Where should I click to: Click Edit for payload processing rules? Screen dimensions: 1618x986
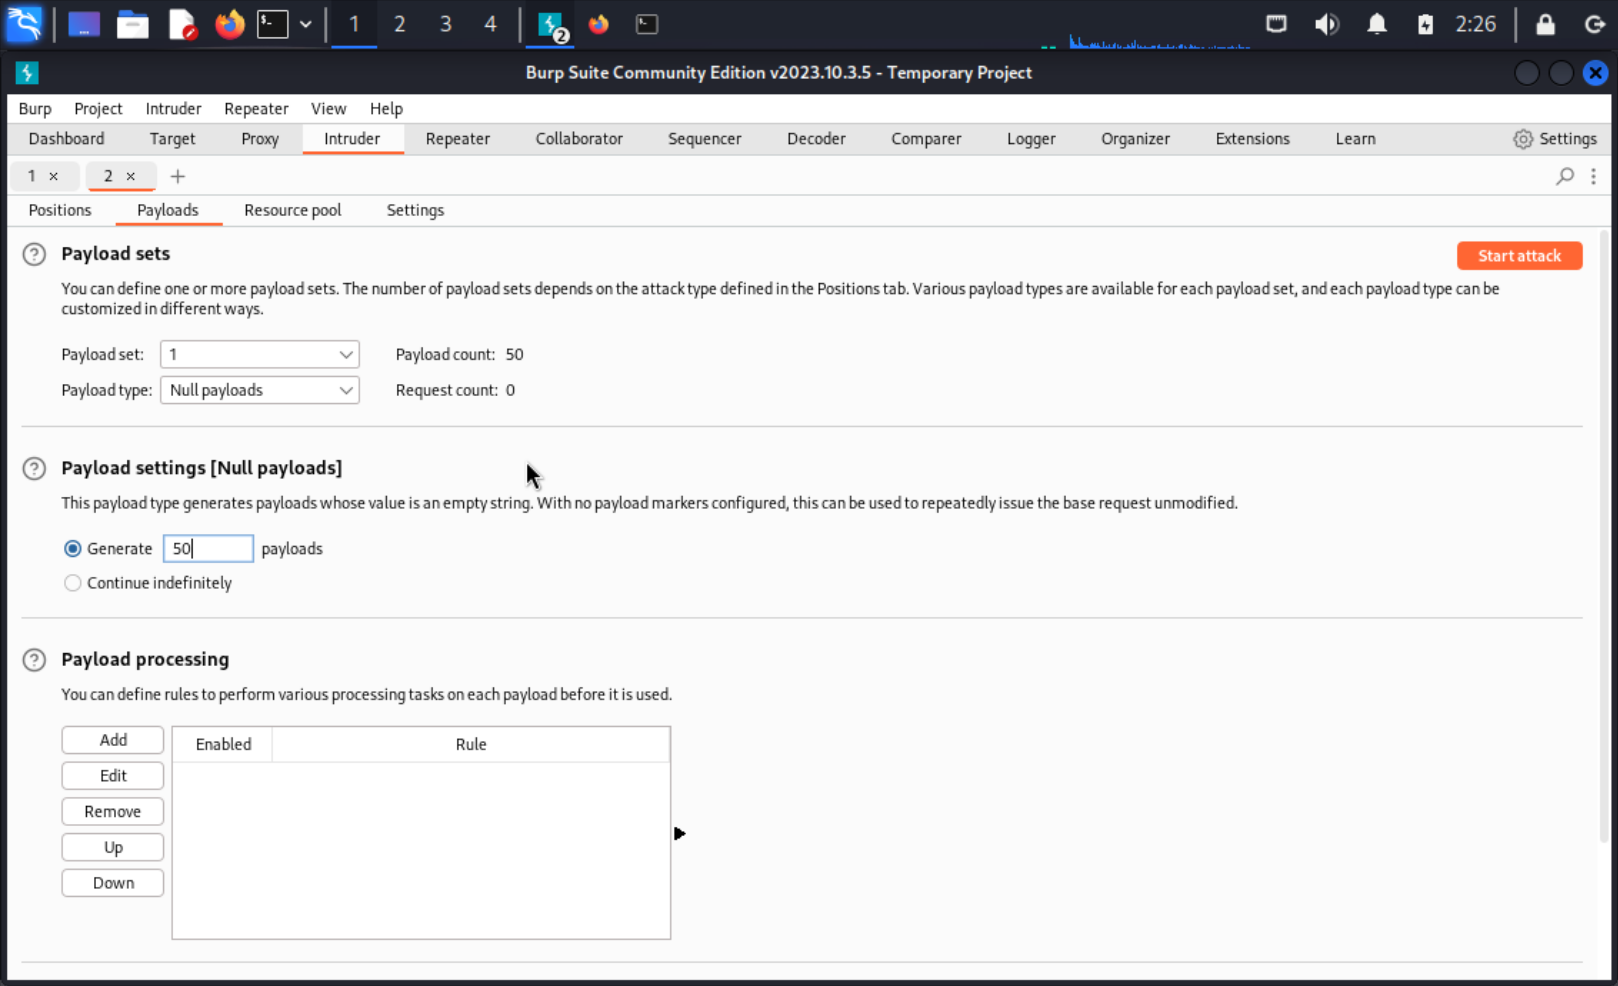click(113, 776)
